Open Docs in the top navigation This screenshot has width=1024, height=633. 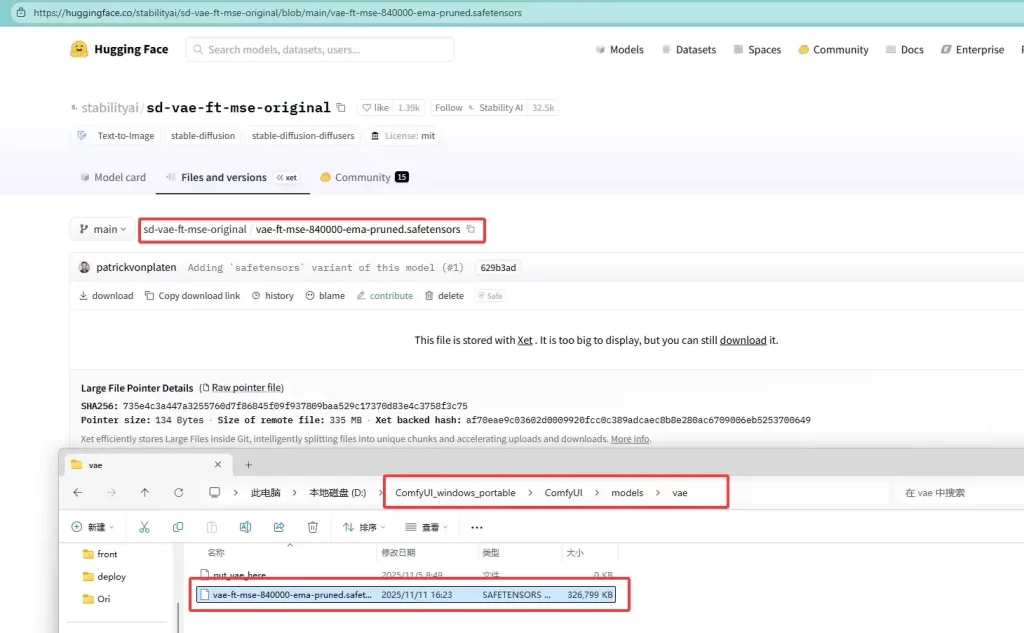(904, 50)
